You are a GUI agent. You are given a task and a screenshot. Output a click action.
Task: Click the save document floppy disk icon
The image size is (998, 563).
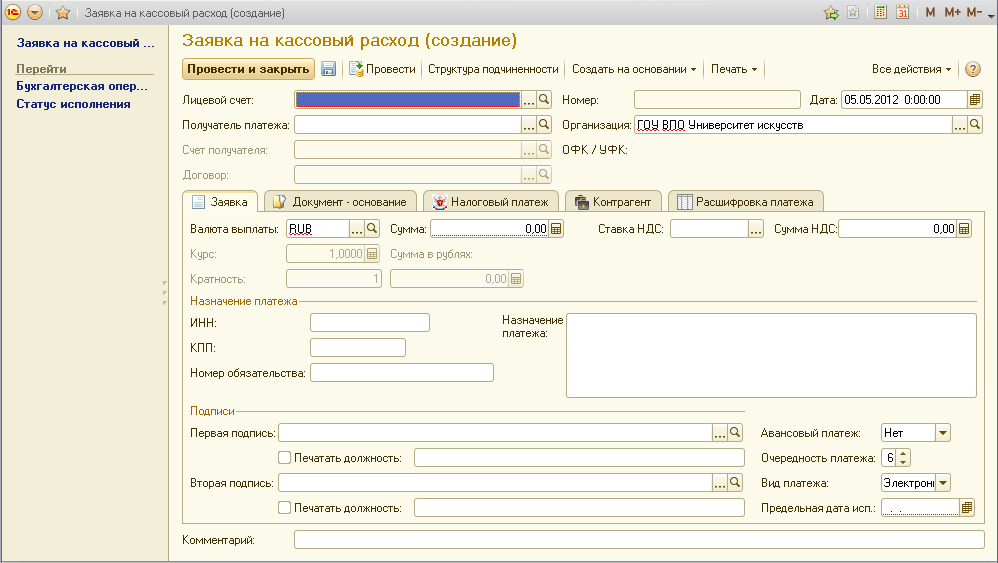[329, 69]
